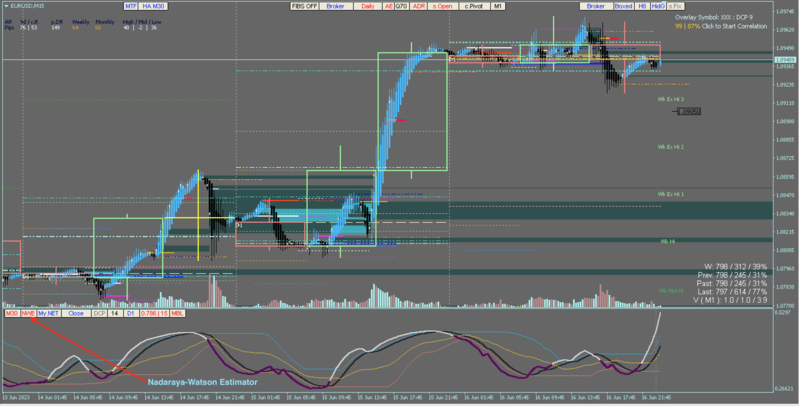Open the EURUSD,M15 chart symbol dropdown arrow

click(6, 6)
